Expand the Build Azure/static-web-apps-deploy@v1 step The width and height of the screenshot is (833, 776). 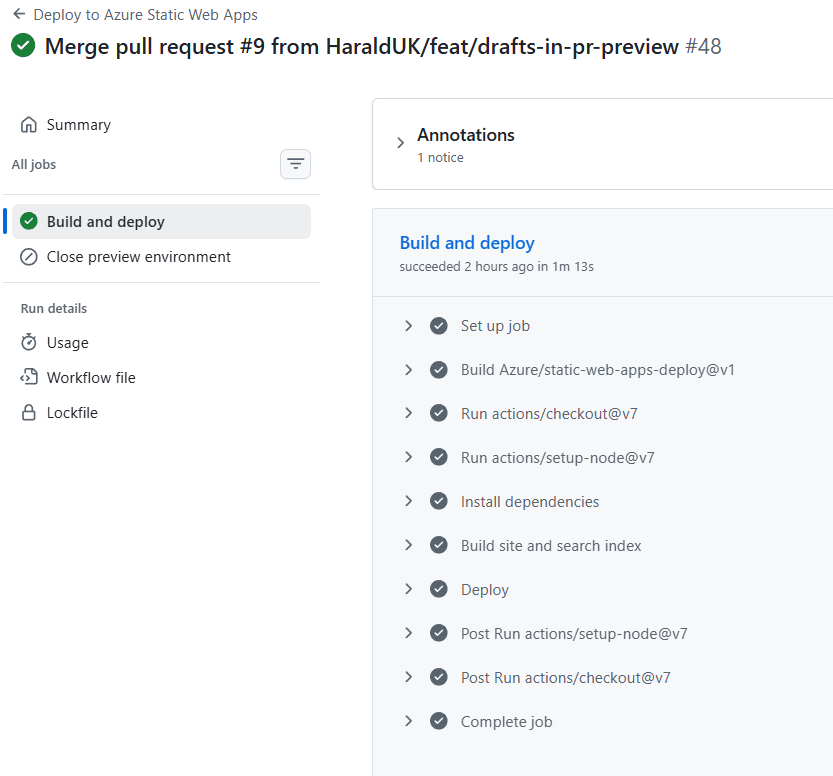pos(408,370)
